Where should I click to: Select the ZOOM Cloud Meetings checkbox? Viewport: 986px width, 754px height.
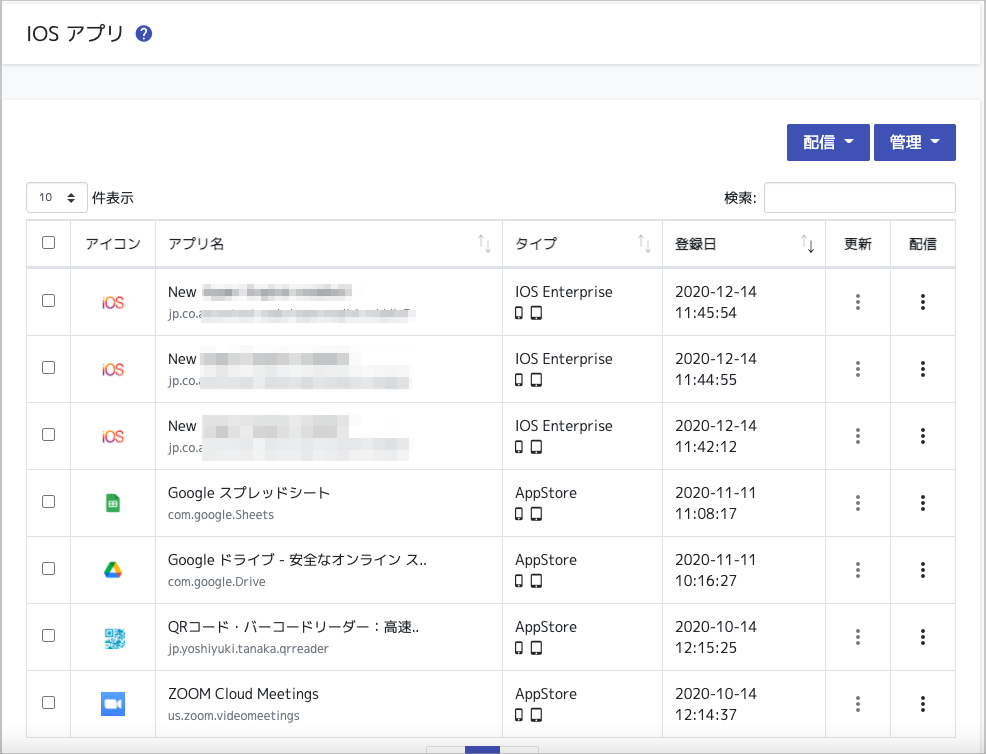tap(48, 702)
